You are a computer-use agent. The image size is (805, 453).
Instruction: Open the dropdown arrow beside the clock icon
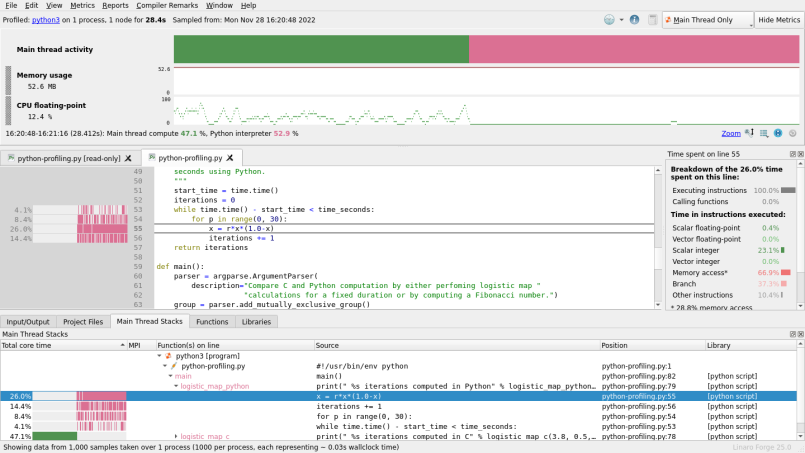621,20
